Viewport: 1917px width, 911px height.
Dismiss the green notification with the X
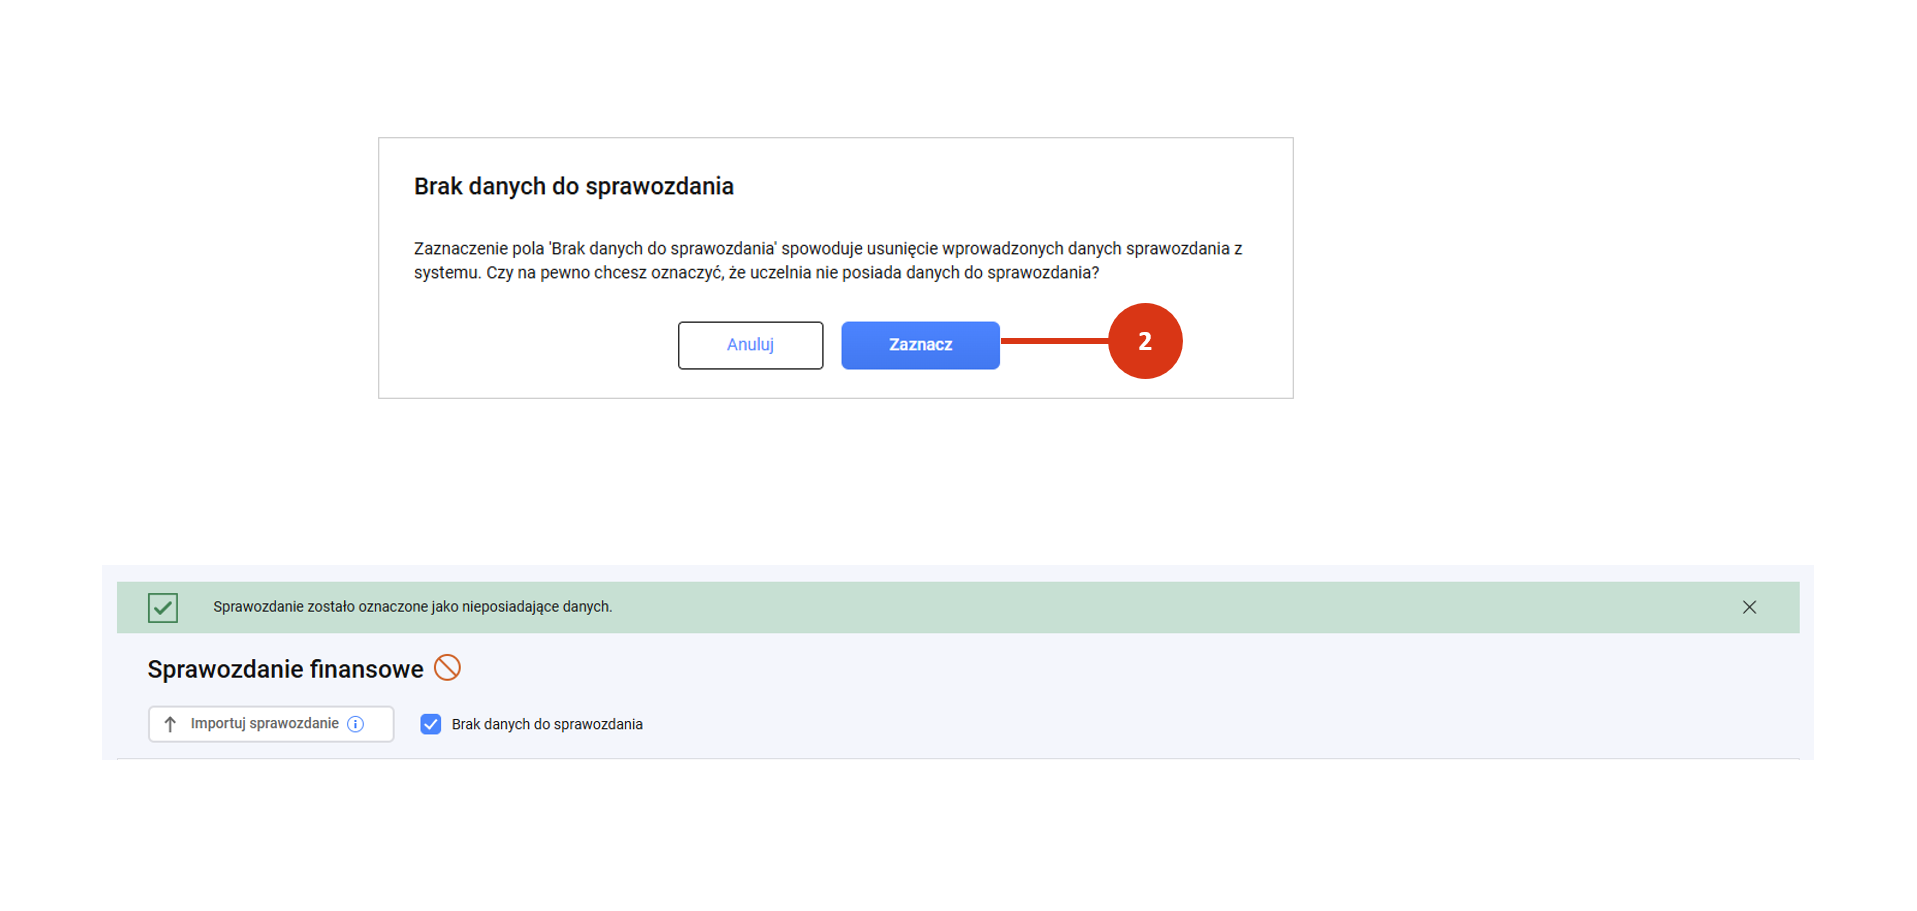point(1749,607)
